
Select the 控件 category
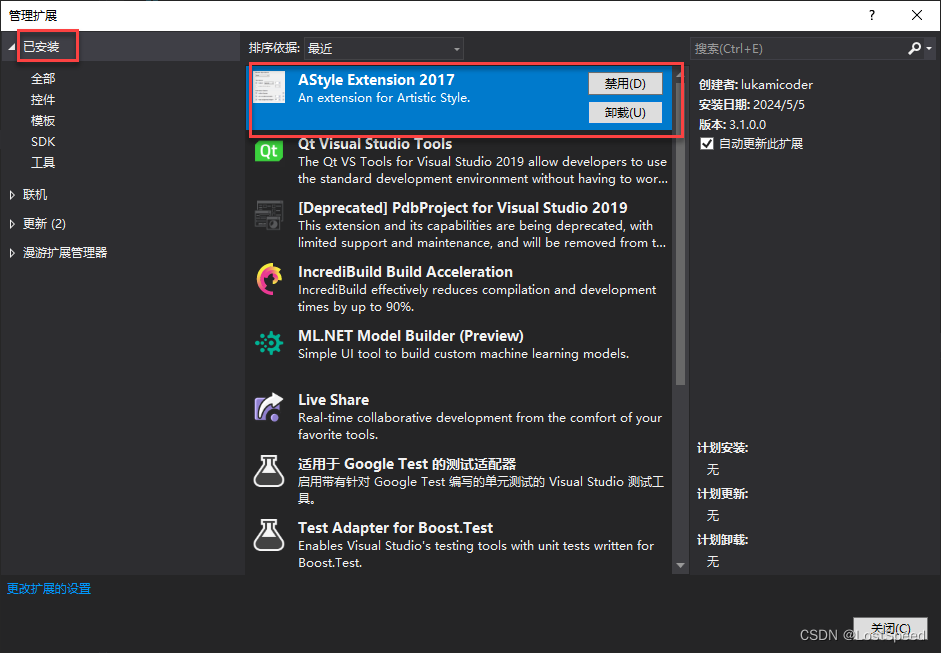pos(43,100)
